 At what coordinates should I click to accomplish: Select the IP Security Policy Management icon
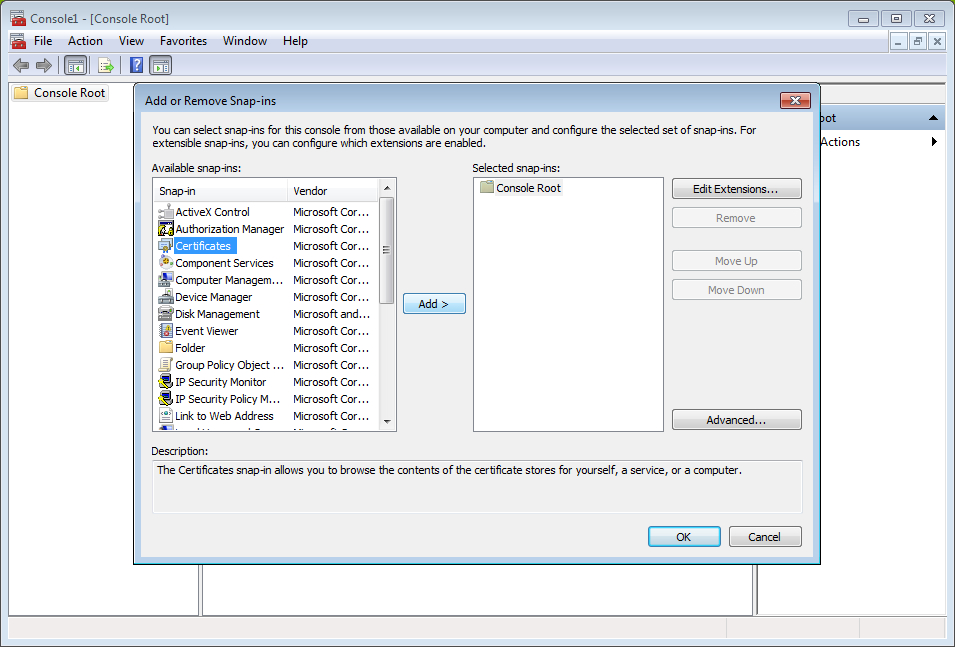[x=166, y=399]
